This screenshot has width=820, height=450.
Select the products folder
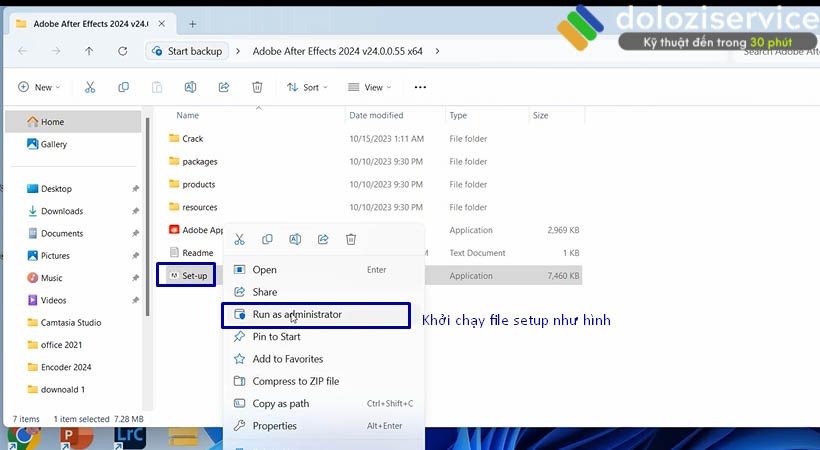point(192,185)
